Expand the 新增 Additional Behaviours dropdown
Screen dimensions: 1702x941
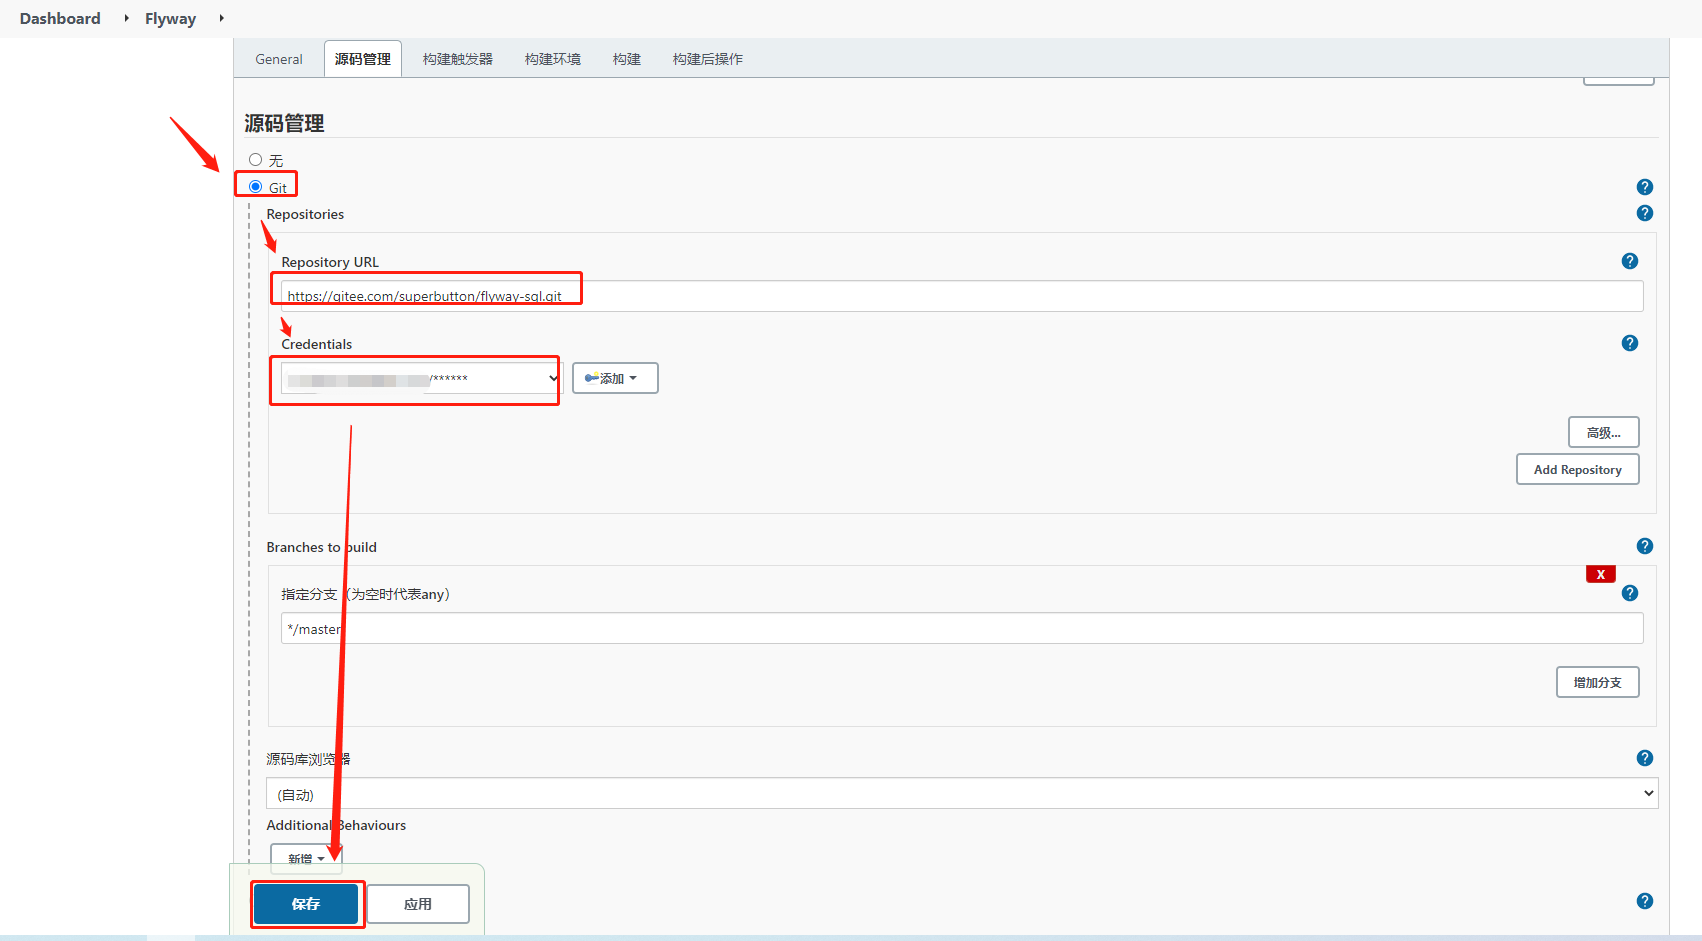306,858
